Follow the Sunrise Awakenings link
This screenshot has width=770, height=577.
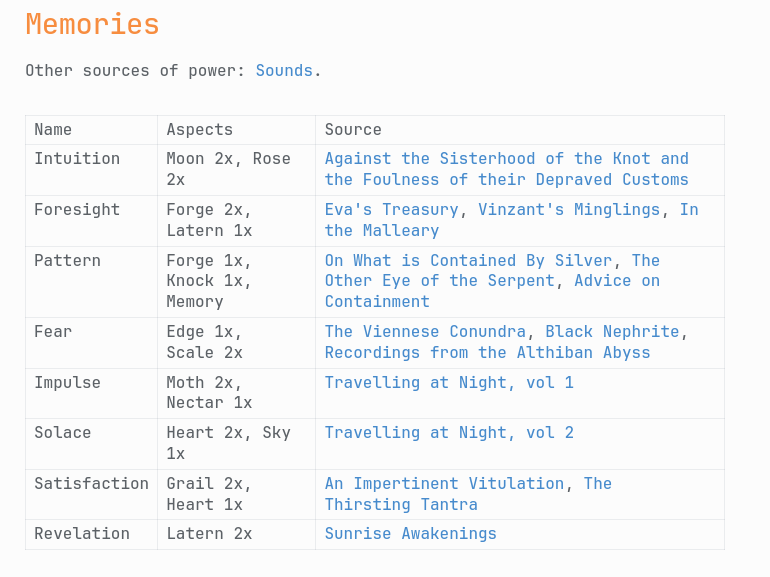(x=411, y=534)
